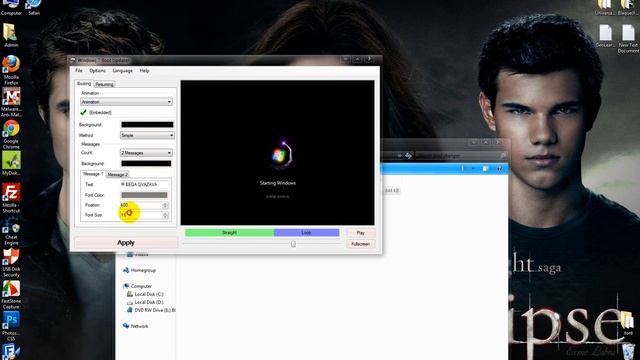The image size is (640, 360).
Task: Click the boot animation preview
Action: (x=278, y=153)
